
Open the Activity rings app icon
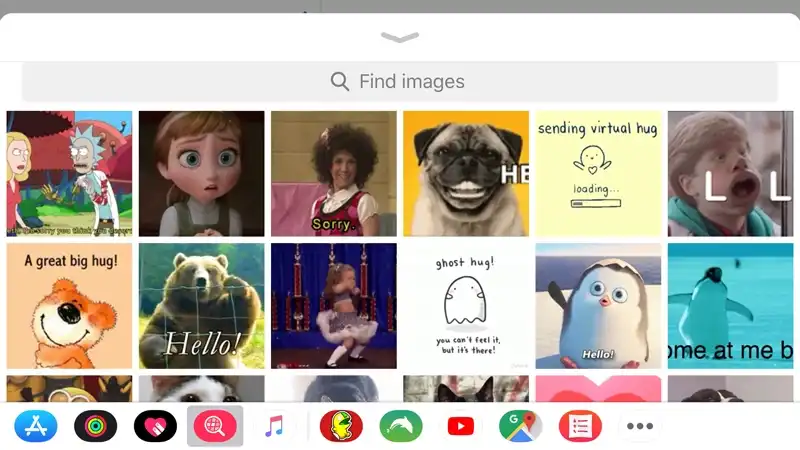[95, 426]
